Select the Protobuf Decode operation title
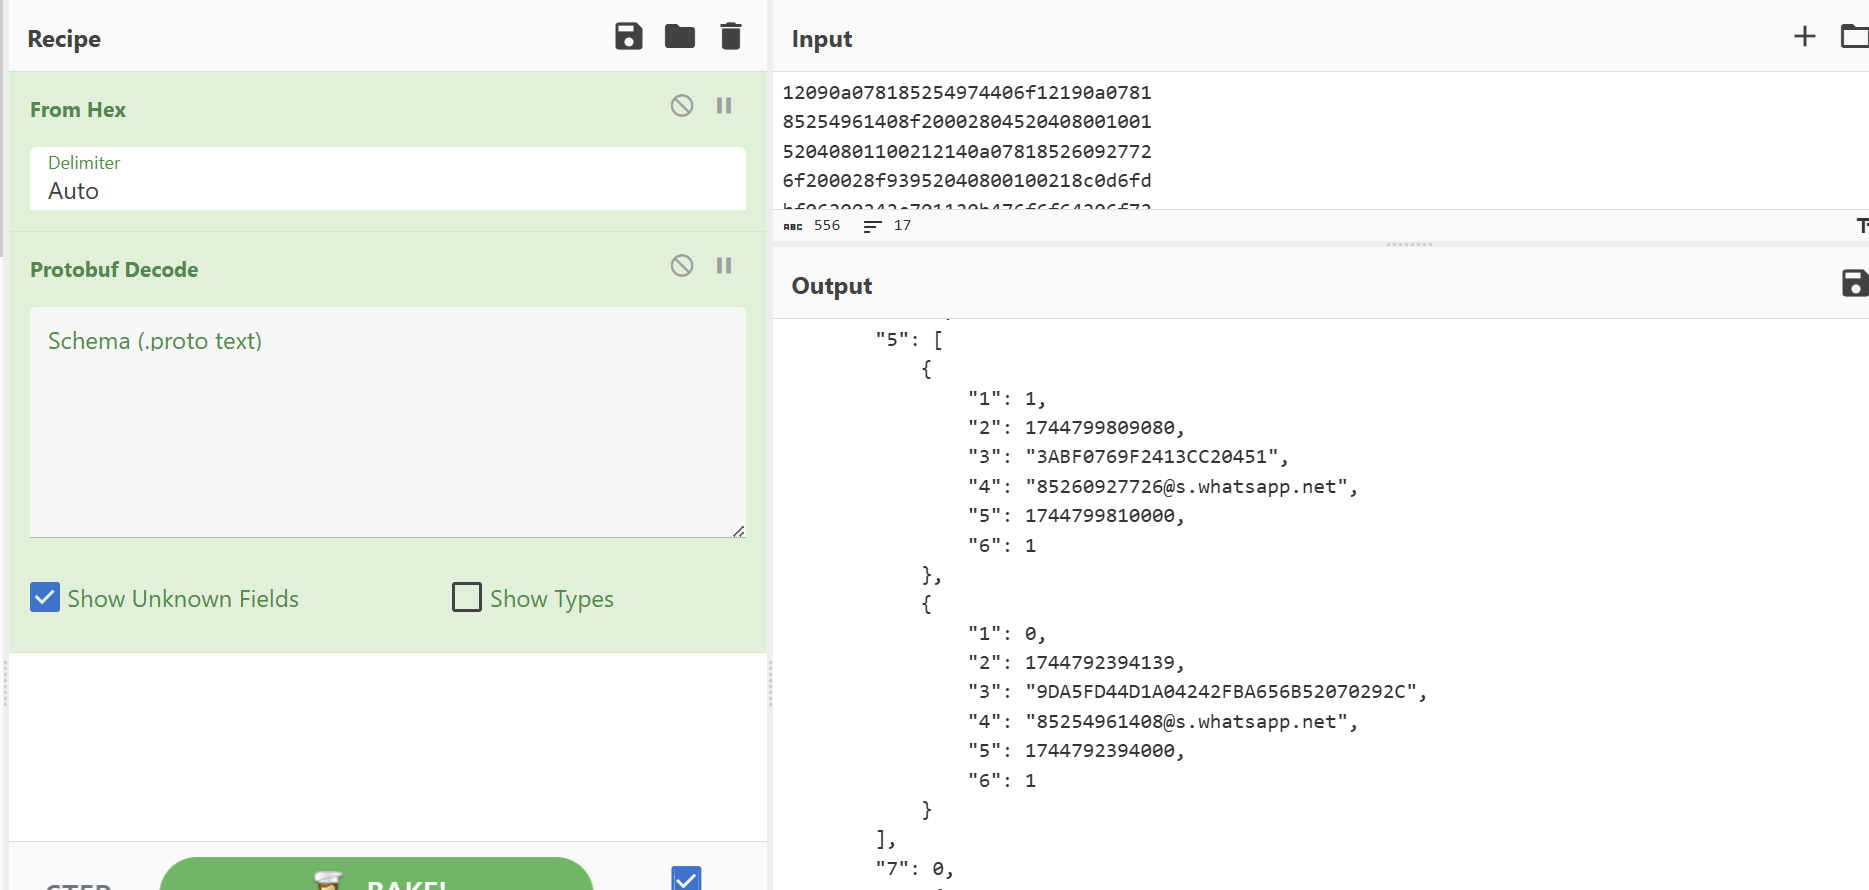Viewport: 1869px width, 890px height. (114, 270)
